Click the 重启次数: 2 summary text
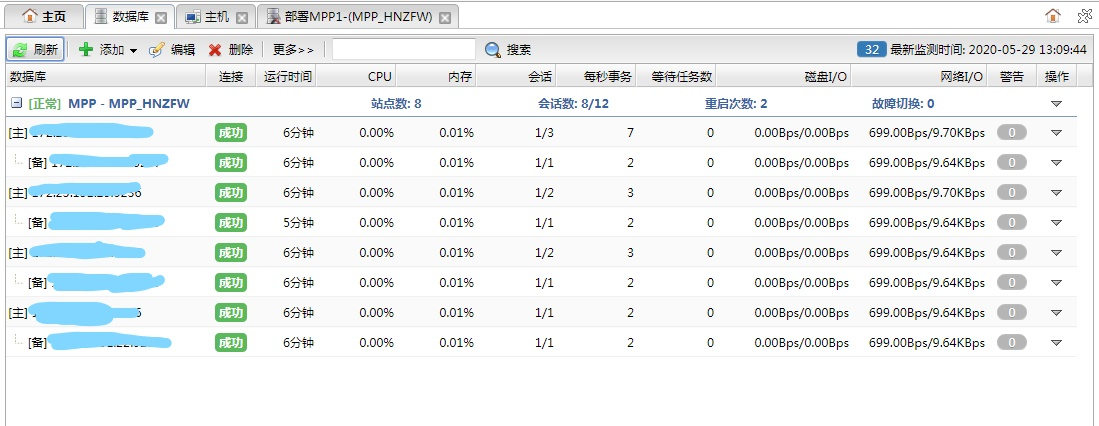 click(736, 104)
